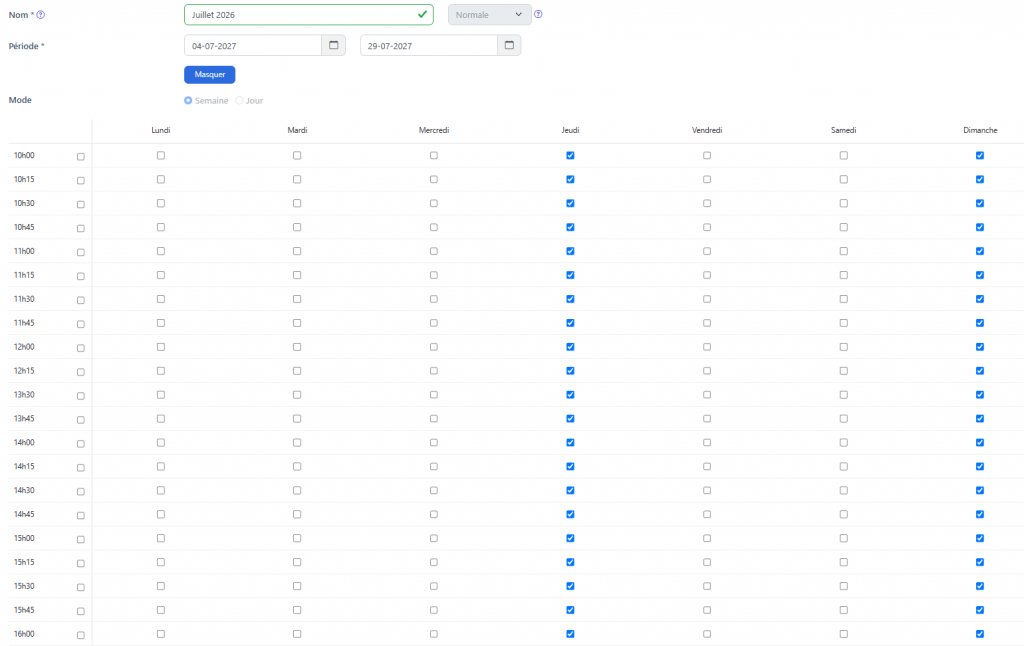Check Lundi at 10h00
The image size is (1024, 646).
point(161,155)
